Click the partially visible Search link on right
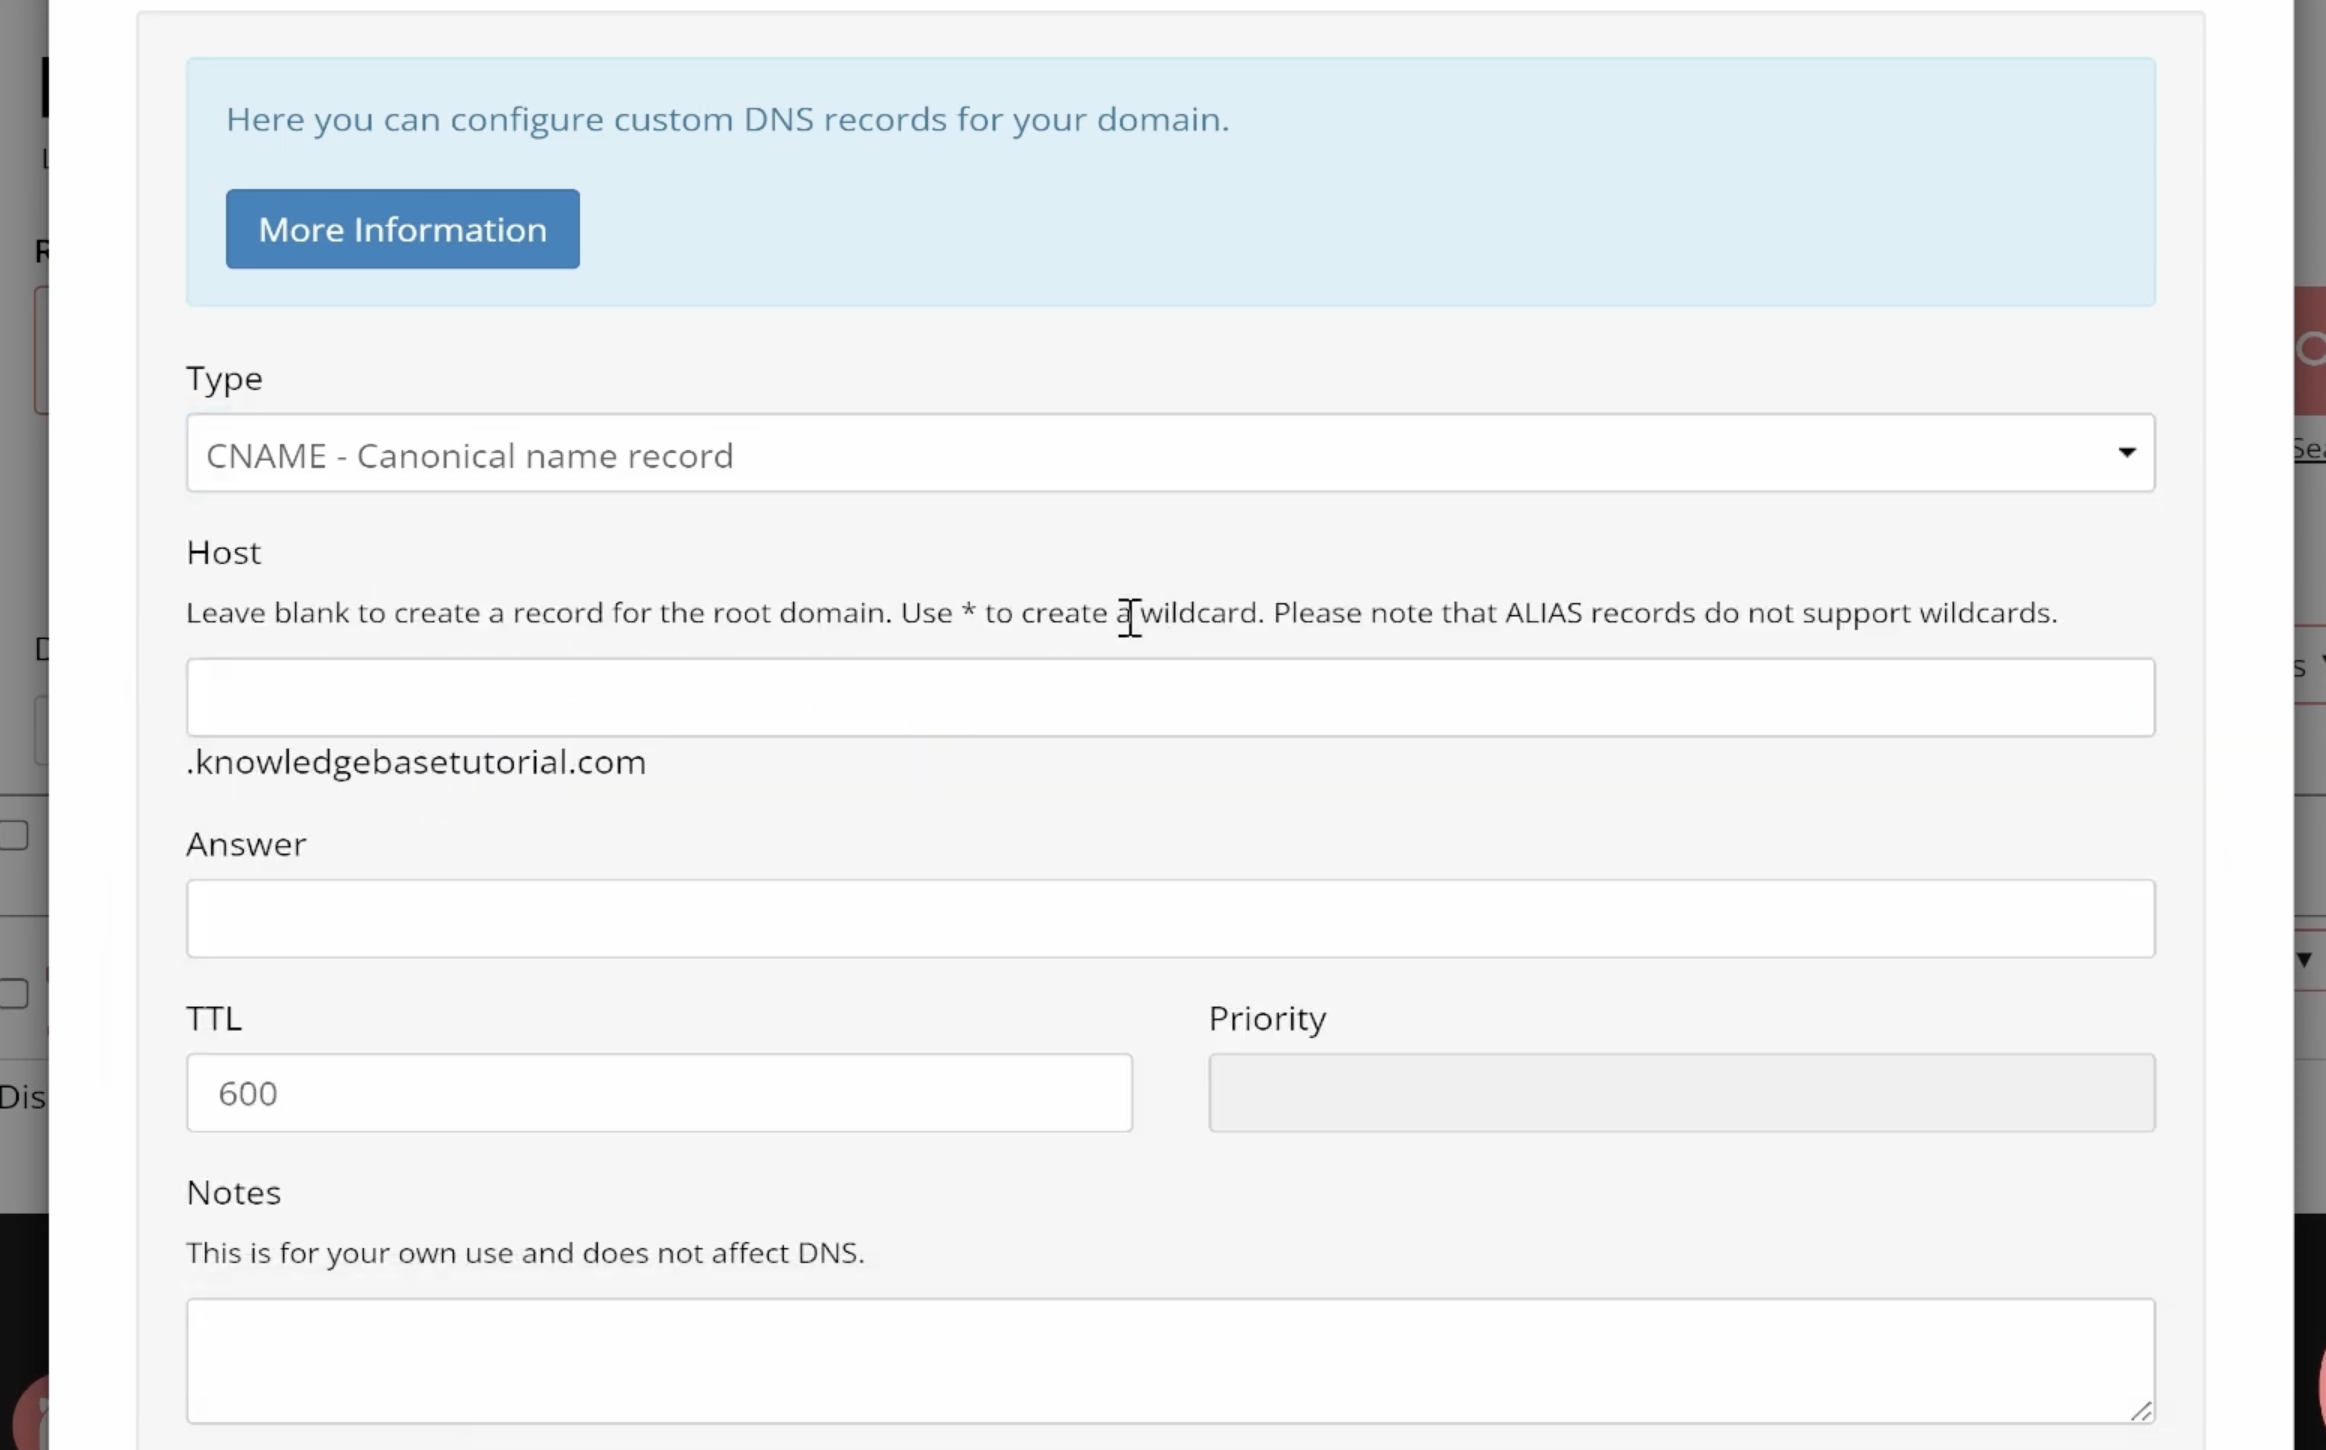Screen dimensions: 2326x1450 point(2309,449)
